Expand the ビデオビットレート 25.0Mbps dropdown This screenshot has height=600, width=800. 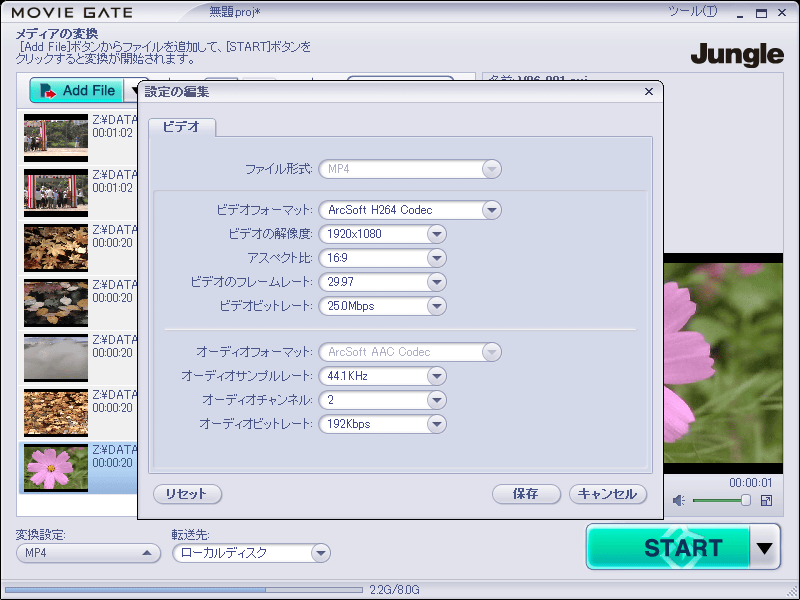383,306
